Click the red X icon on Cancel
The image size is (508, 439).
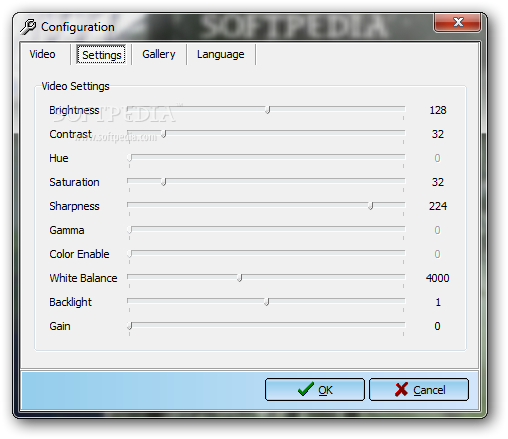click(401, 389)
